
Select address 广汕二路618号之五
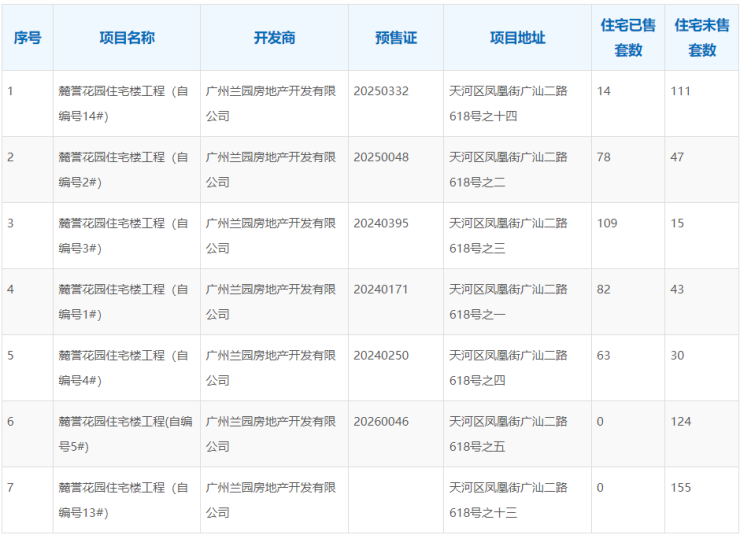click(508, 434)
